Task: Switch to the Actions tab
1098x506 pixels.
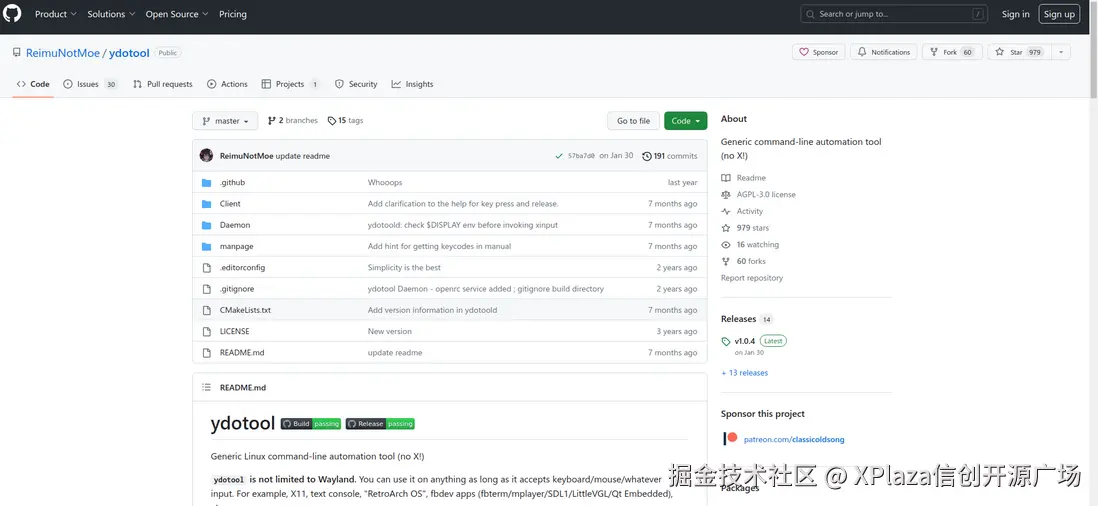Action: (x=227, y=84)
